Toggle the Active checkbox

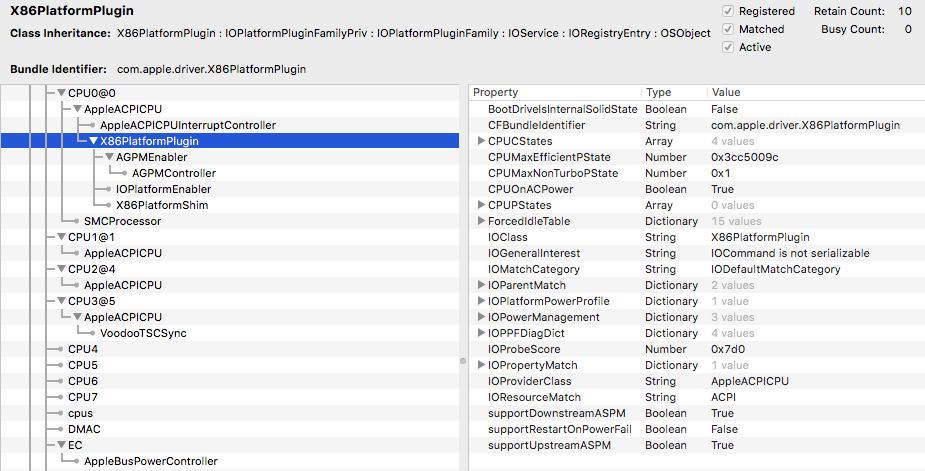pyautogui.click(x=728, y=47)
